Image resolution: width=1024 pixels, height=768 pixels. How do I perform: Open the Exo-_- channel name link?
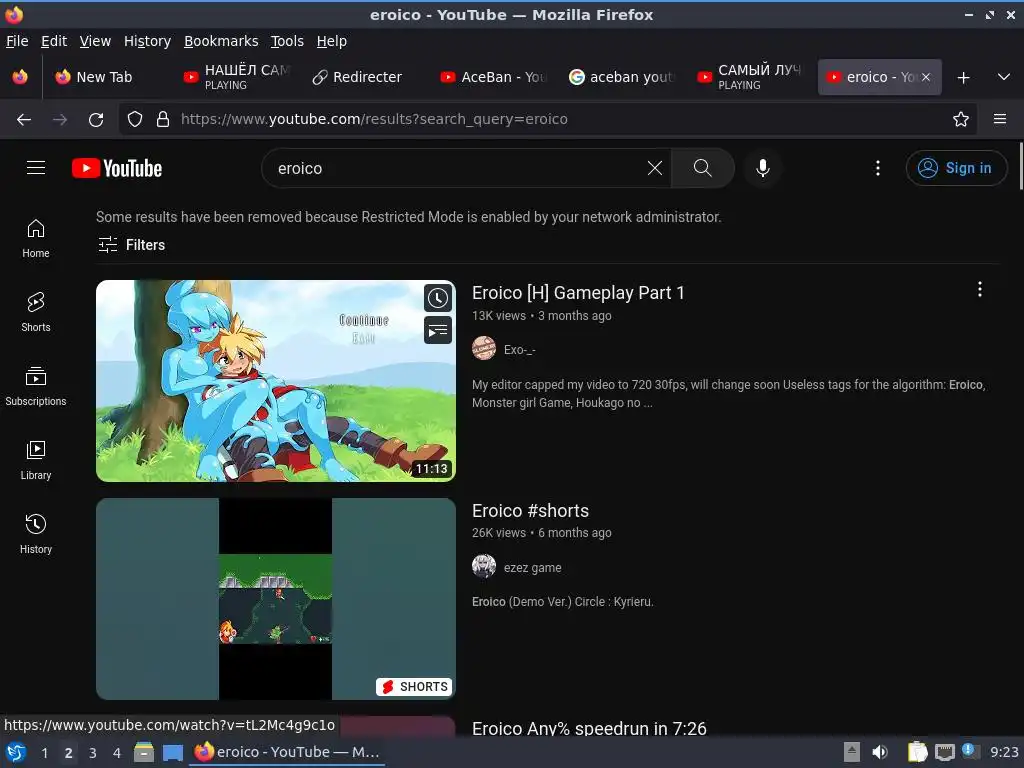519,349
